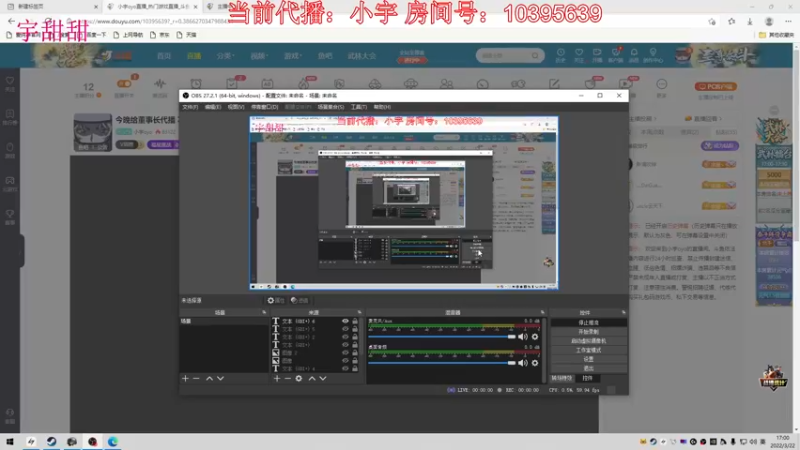Click the 麦克风/Aux volume slider
The width and height of the screenshot is (800, 450).
click(442, 337)
